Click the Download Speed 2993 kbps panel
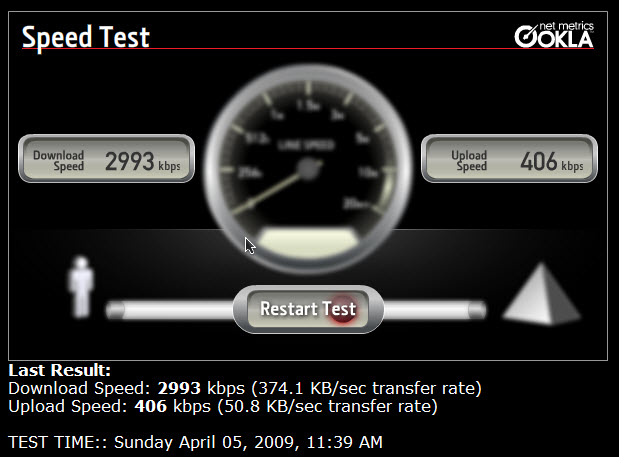 pos(107,159)
